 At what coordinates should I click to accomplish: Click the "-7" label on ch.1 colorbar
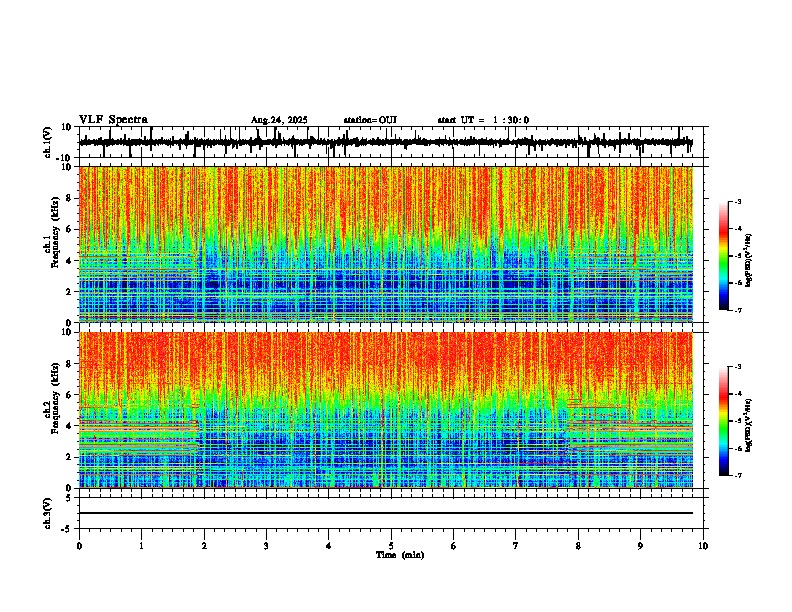click(x=737, y=310)
